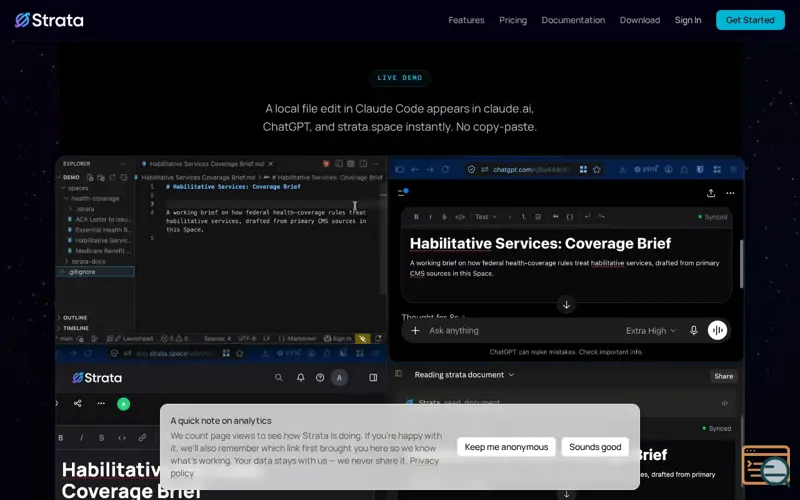
Task: Click the plus attach button in ChatGPT composer
Action: point(415,331)
